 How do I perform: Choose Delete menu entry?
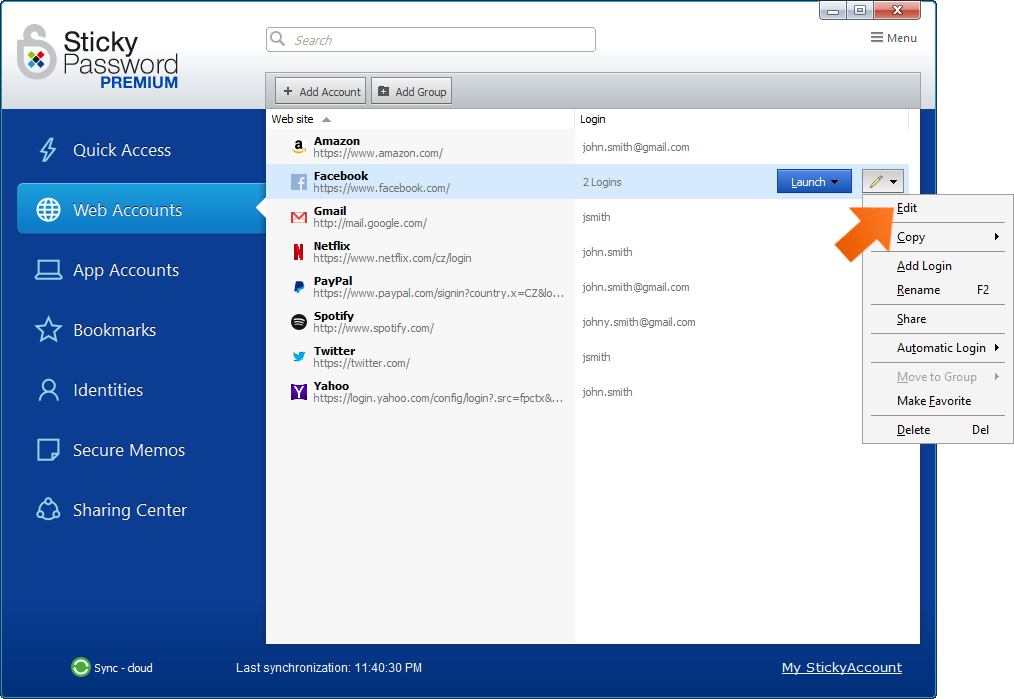(x=938, y=430)
